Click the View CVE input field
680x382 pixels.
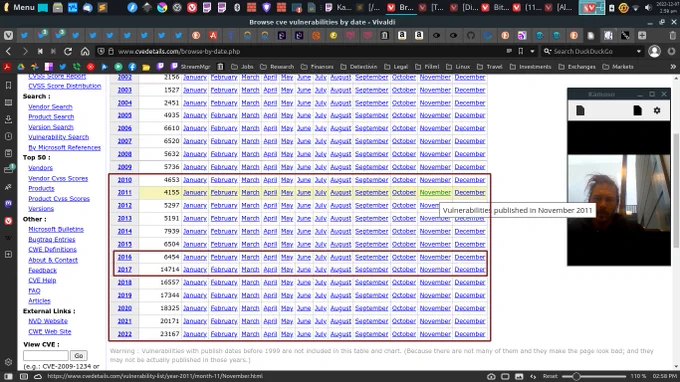pyautogui.click(x=46, y=356)
